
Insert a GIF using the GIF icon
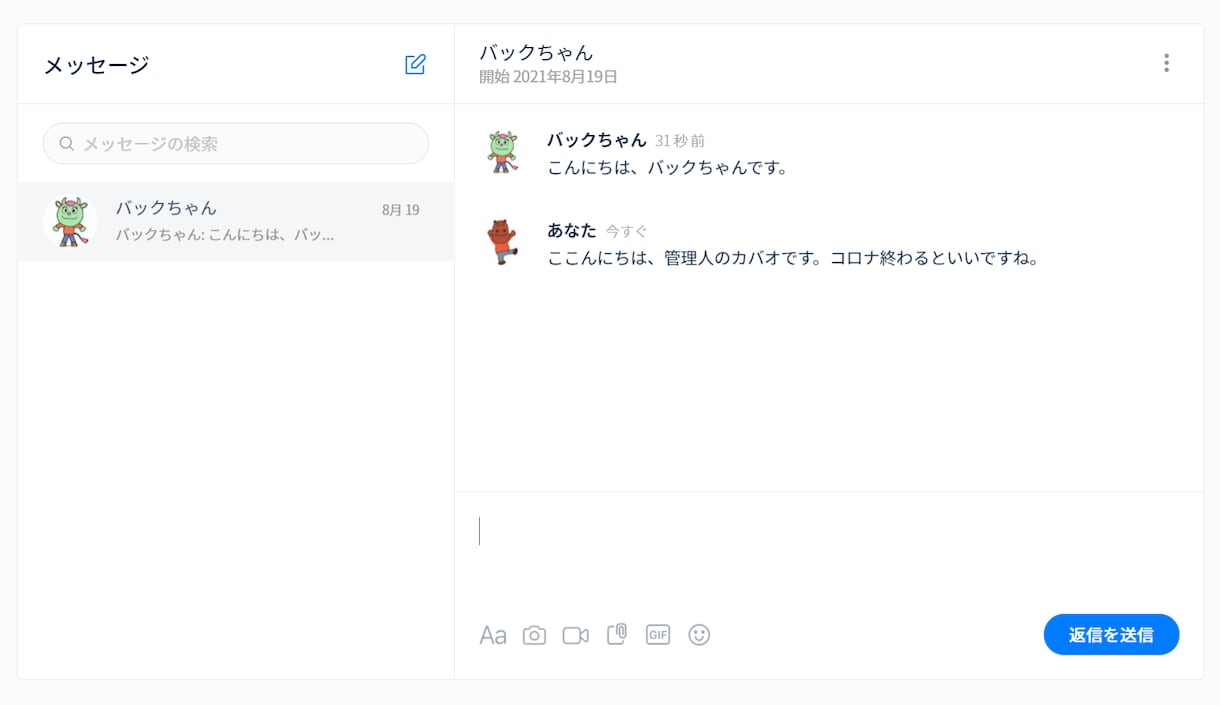pos(658,634)
